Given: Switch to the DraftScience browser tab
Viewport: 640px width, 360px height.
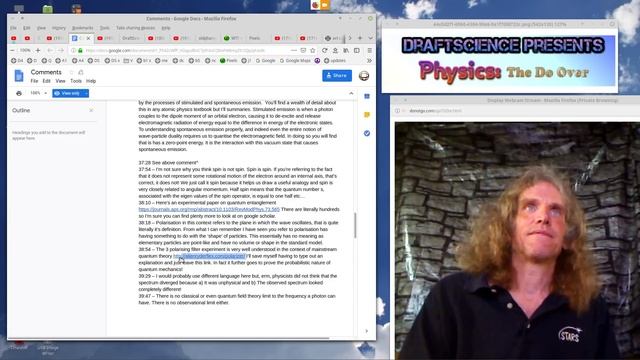Looking at the screenshot, I should click(131, 38).
